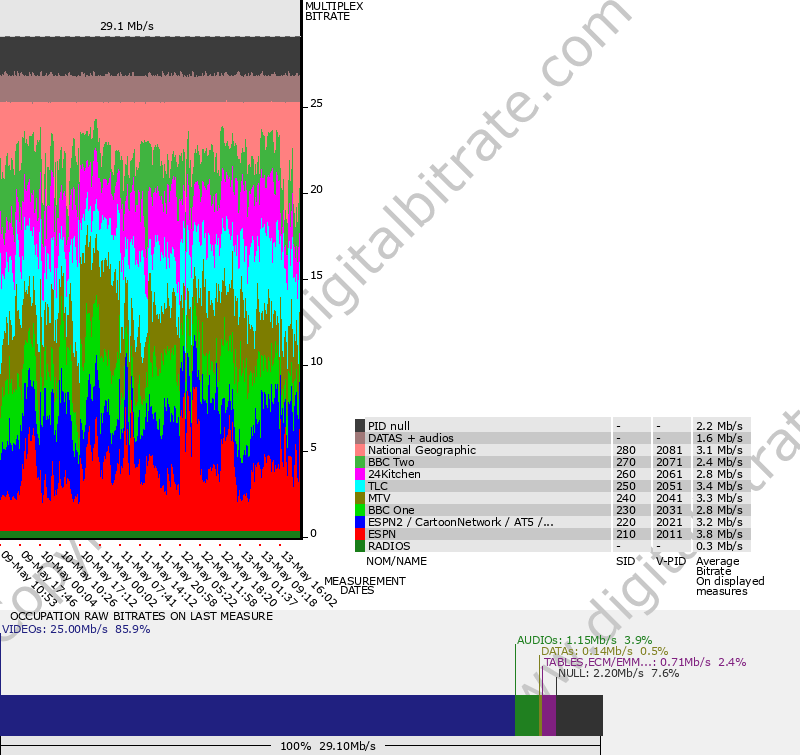This screenshot has height=755, width=800.
Task: Click V-PID value '2081'
Action: point(669,450)
